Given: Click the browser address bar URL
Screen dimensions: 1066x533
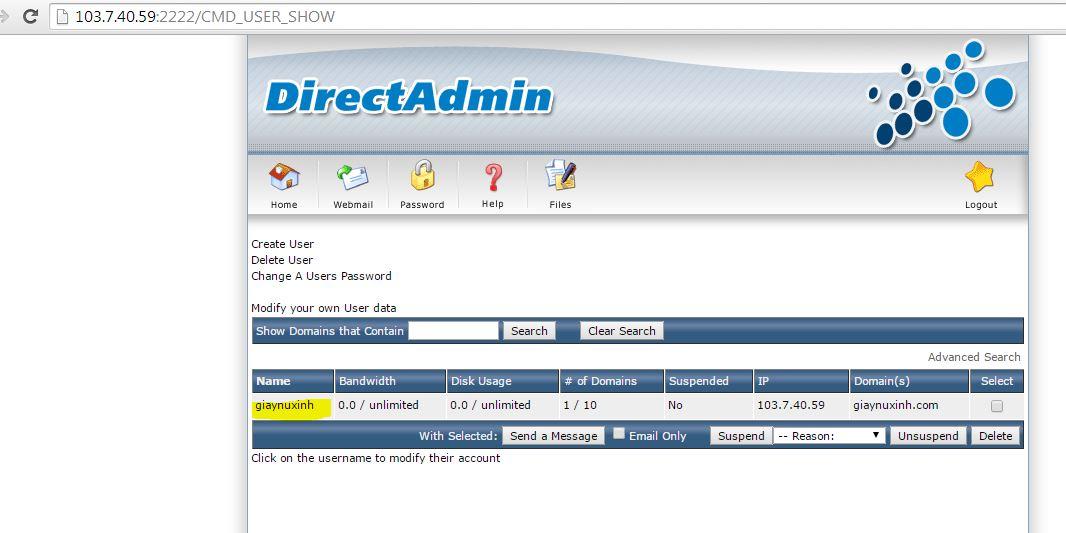Looking at the screenshot, I should 205,16.
